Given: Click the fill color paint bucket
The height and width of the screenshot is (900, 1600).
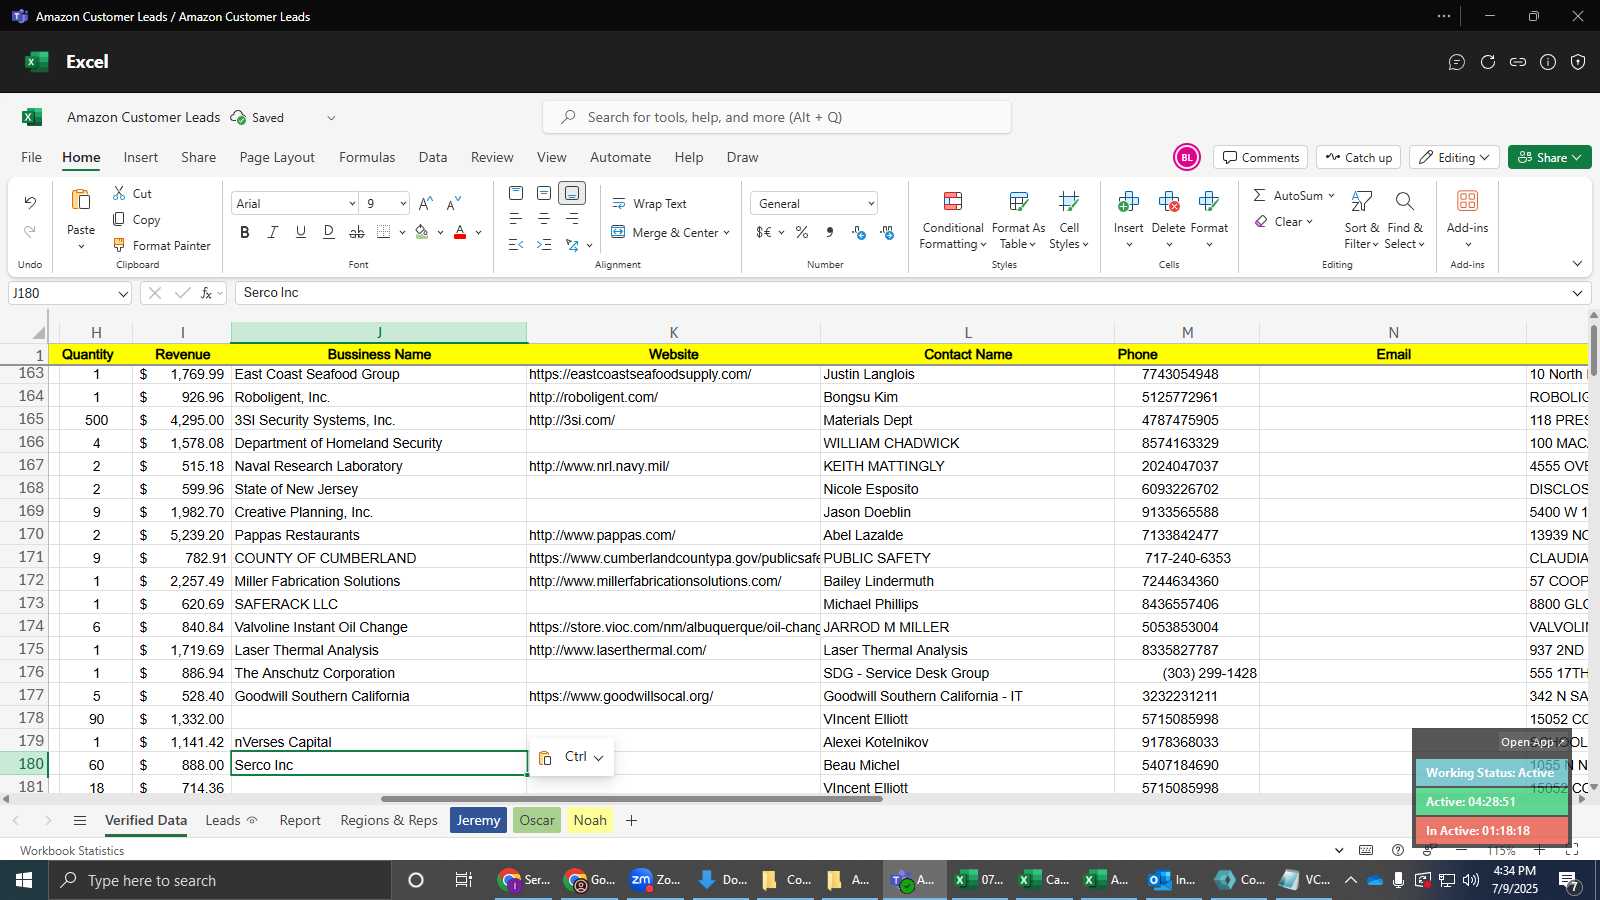Looking at the screenshot, I should [x=422, y=232].
